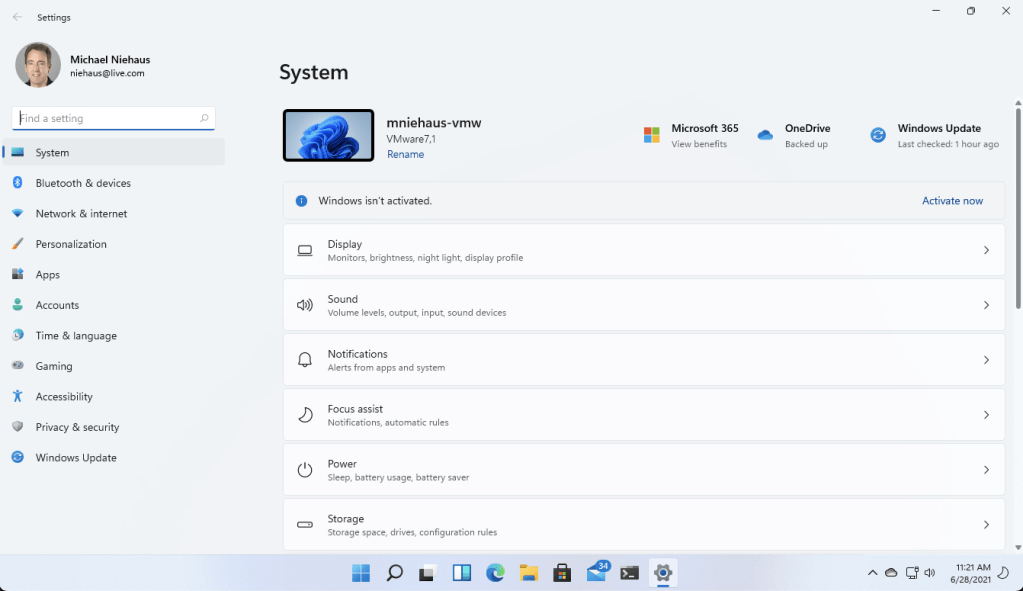Expand the Sound settings row arrow
This screenshot has height=591, width=1023.
(986, 305)
